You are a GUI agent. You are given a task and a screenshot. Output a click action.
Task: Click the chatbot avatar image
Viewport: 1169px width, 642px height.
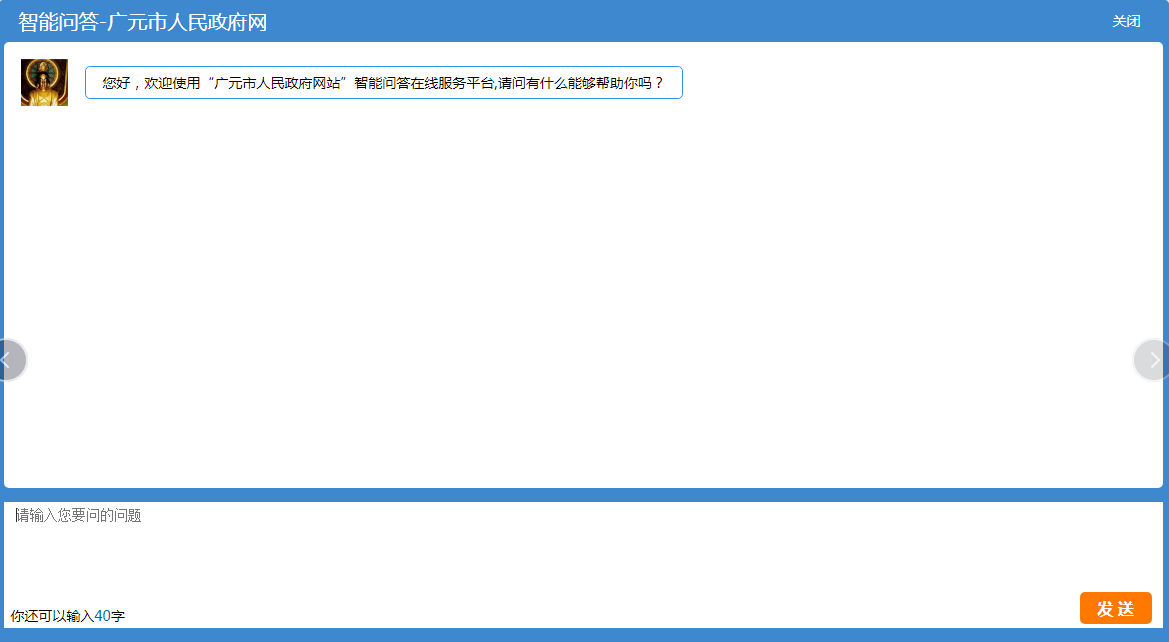pos(44,82)
